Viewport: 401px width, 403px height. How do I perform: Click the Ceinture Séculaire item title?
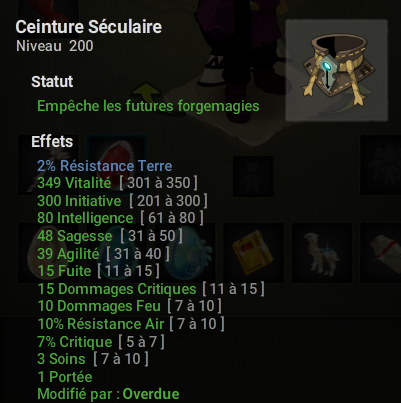89,27
